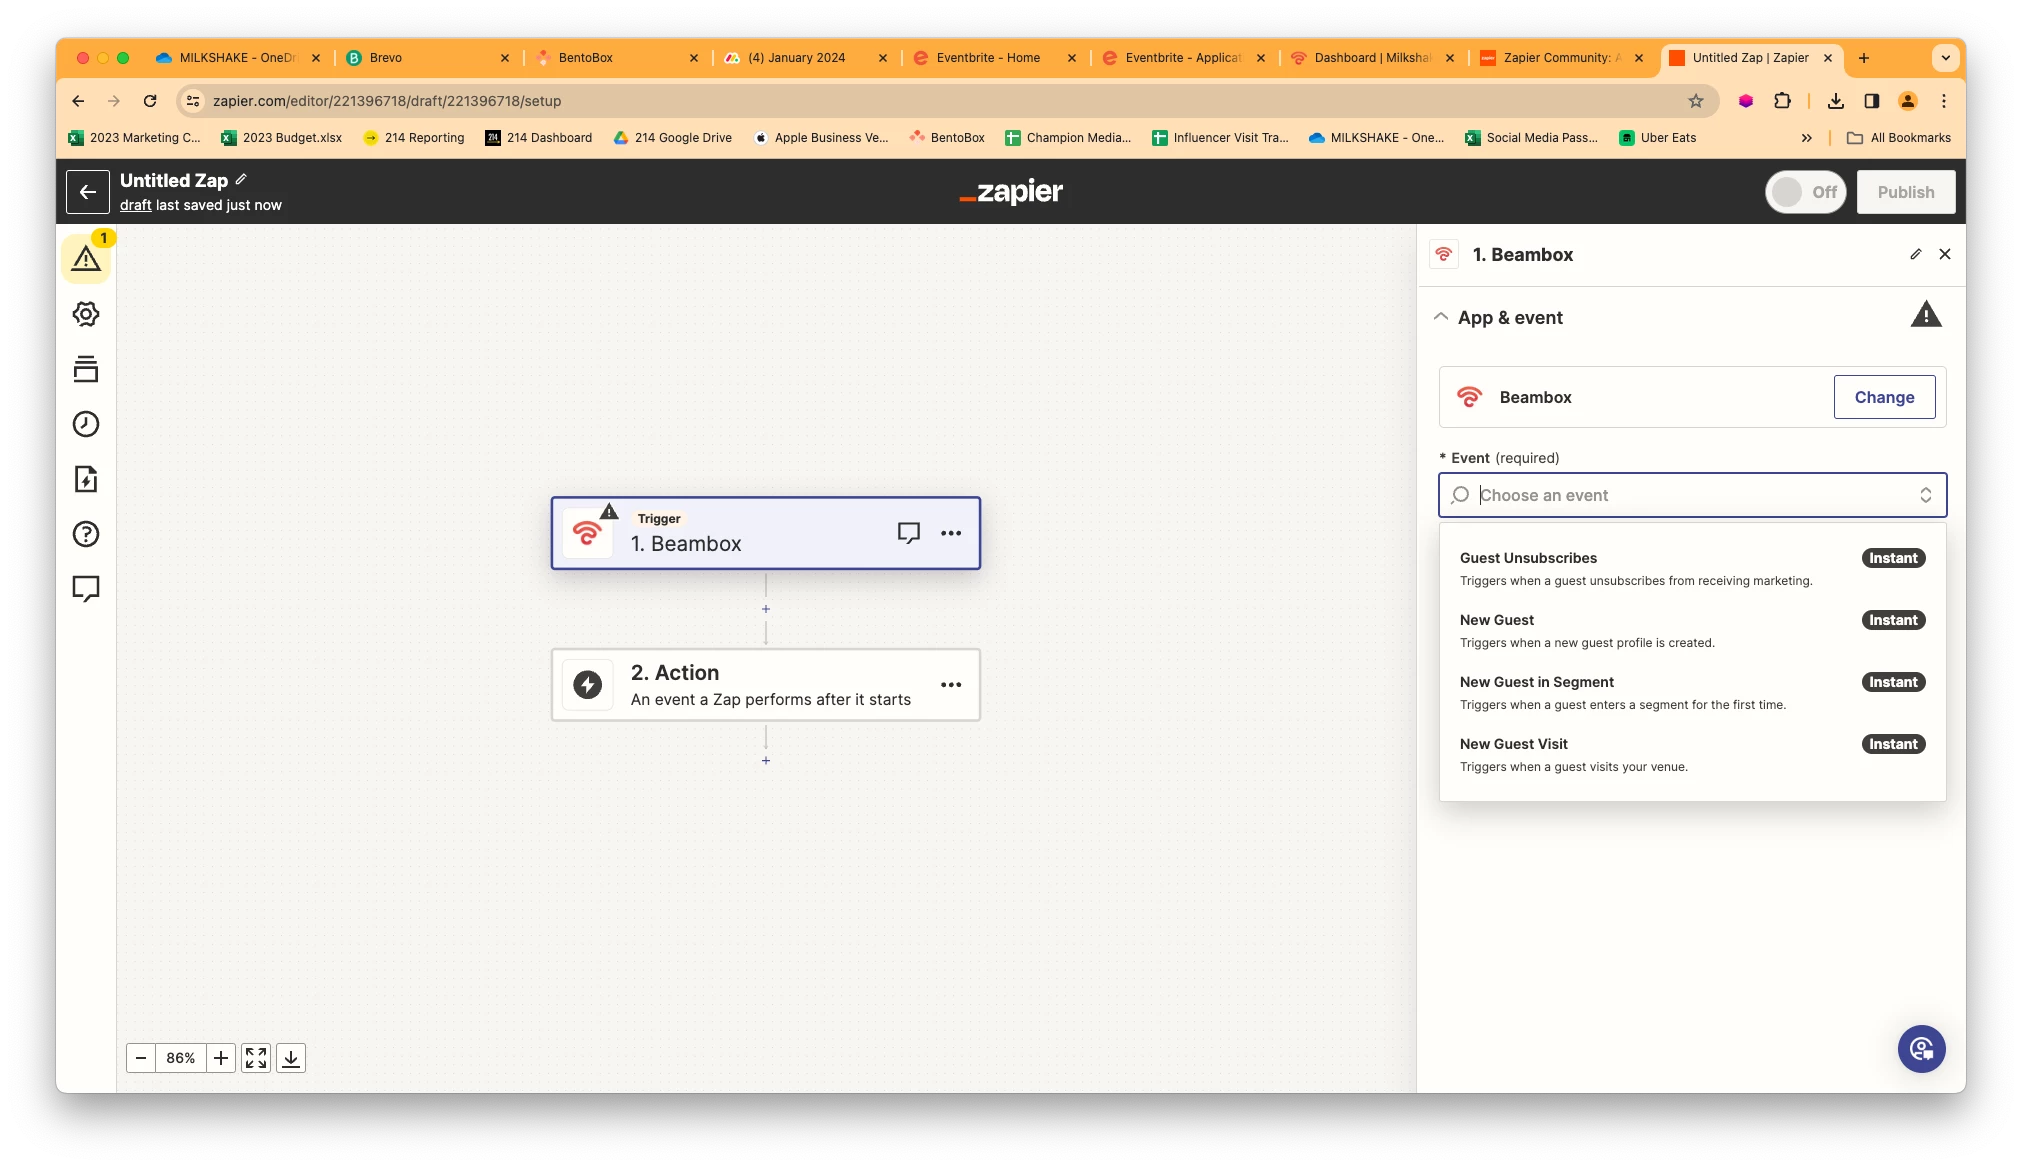
Task: Select the New Guest Visit event
Action: [x=1513, y=744]
